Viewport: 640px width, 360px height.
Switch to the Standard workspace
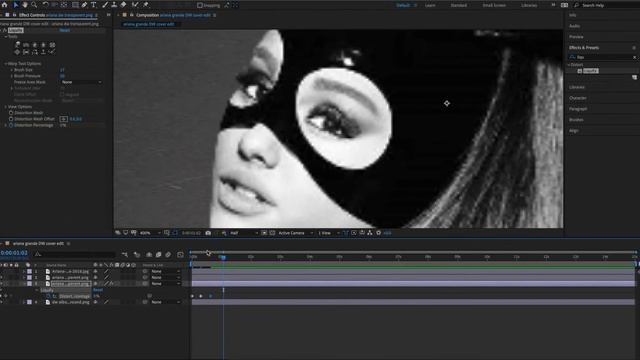(459, 5)
